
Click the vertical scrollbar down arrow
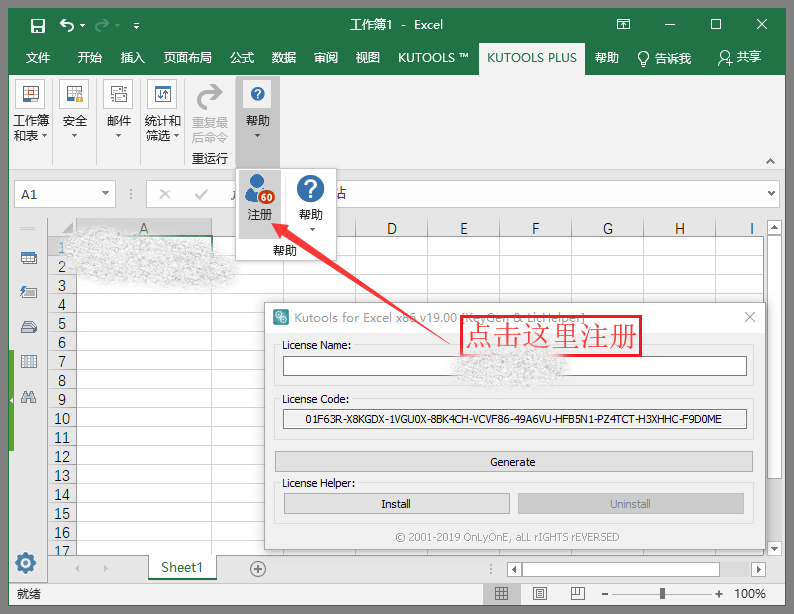click(774, 548)
